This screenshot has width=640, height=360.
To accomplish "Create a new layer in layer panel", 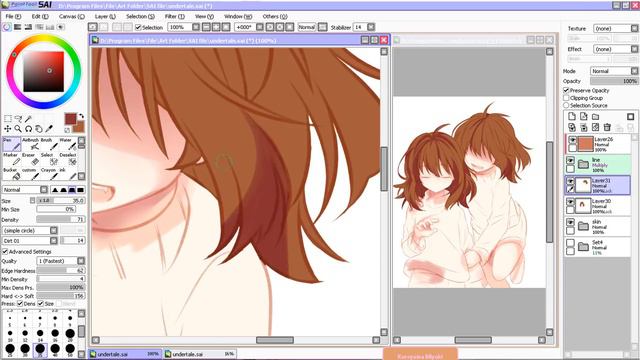I will pos(572,117).
